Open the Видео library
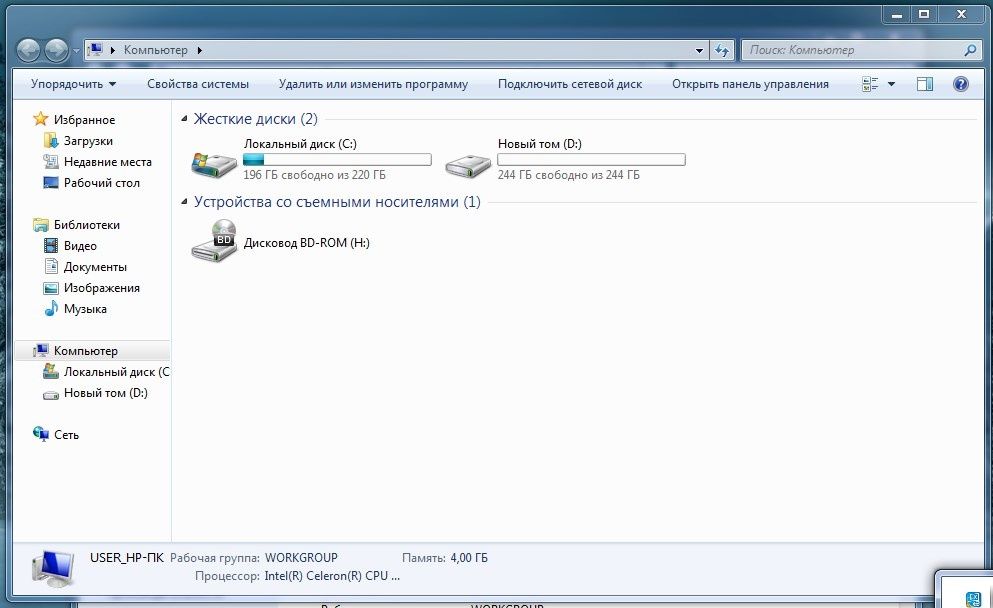The width and height of the screenshot is (993, 608). click(80, 246)
